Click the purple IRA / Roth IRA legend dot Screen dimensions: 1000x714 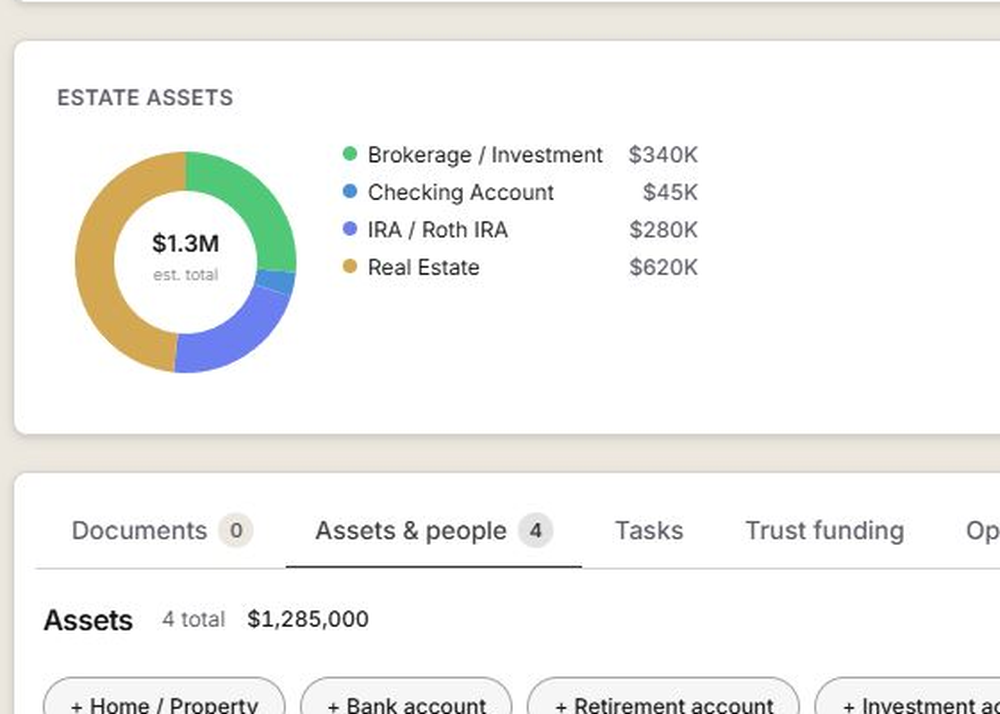point(349,229)
